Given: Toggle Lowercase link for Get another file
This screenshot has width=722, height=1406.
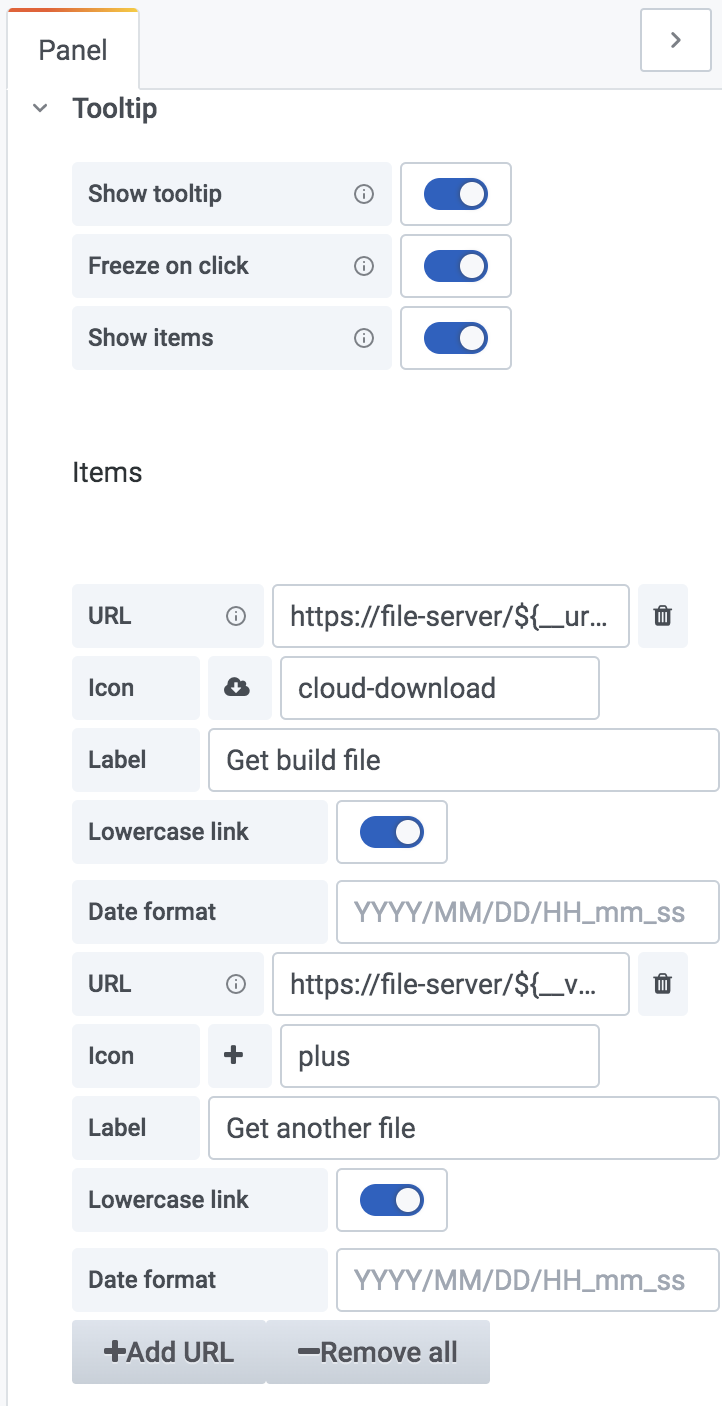Looking at the screenshot, I should [x=392, y=1200].
